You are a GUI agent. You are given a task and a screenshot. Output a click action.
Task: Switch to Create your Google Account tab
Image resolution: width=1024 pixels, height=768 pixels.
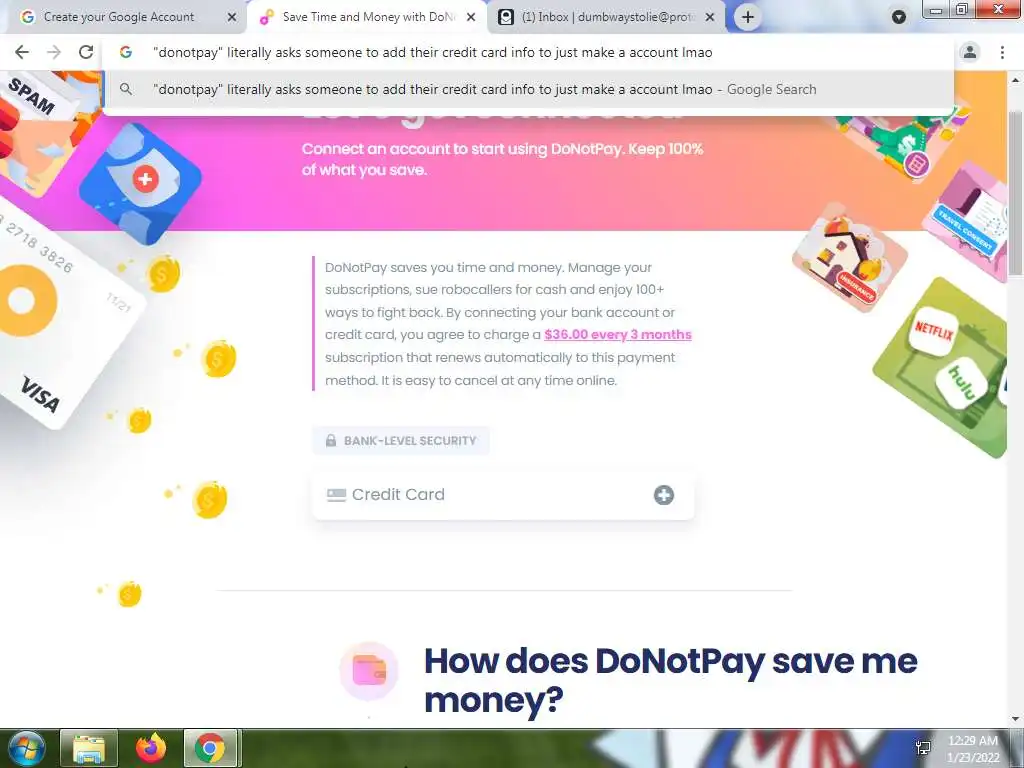(x=119, y=17)
